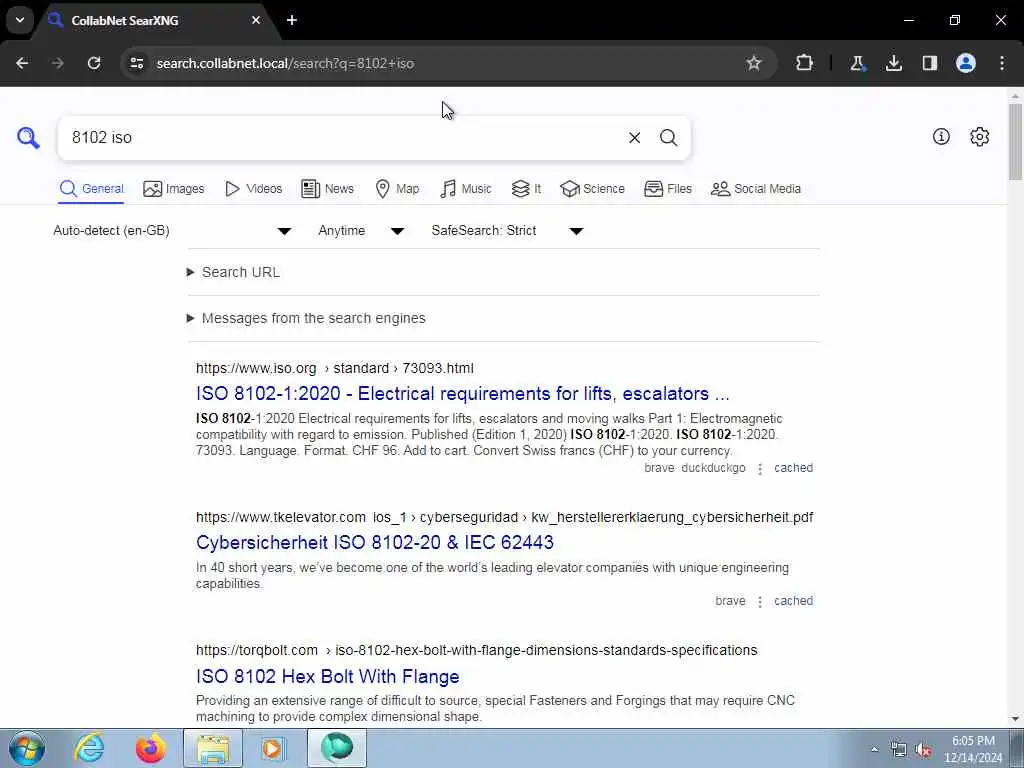This screenshot has height=768, width=1024.
Task: Open Chrome three-dot menu
Action: [1002, 63]
